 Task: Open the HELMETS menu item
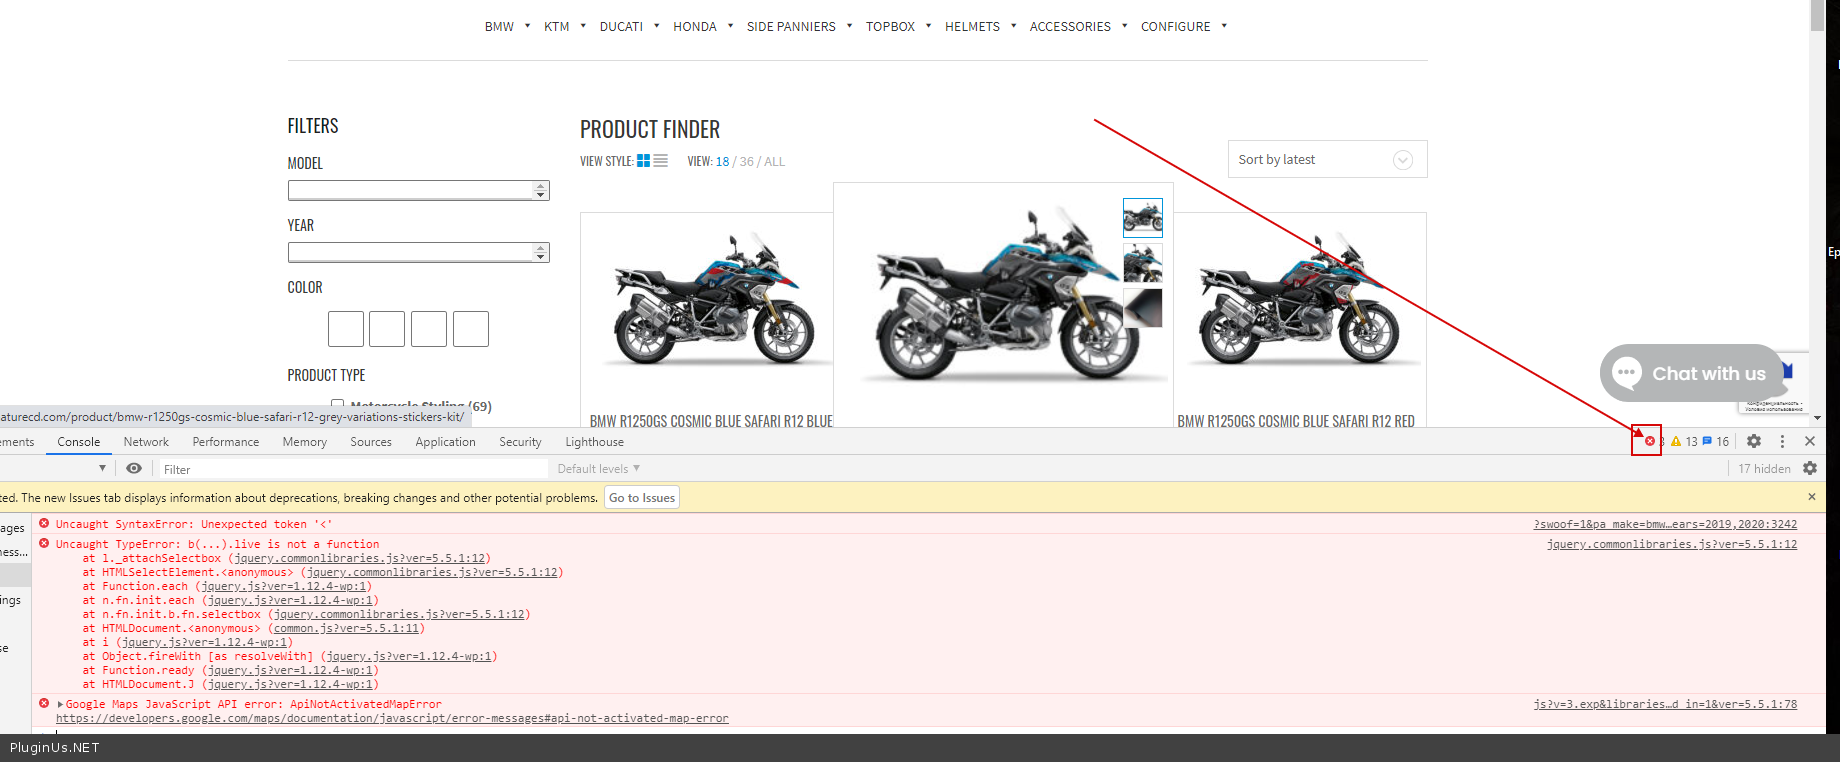972,27
